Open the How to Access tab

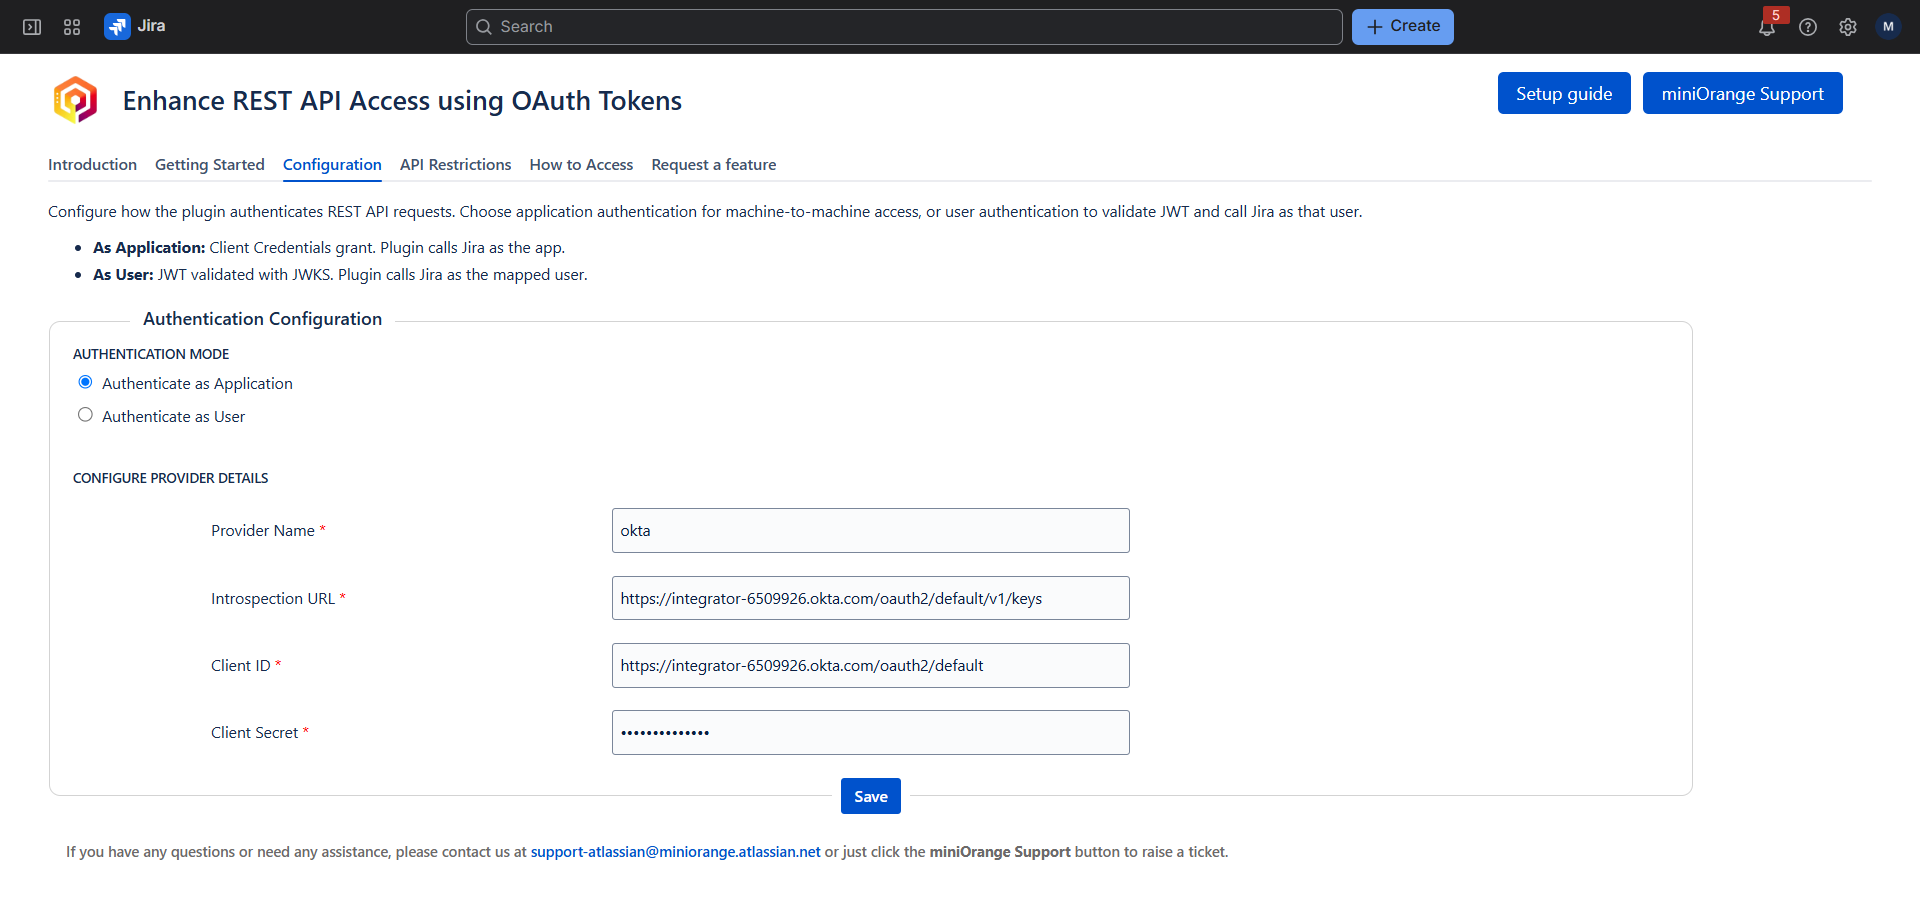point(581,165)
